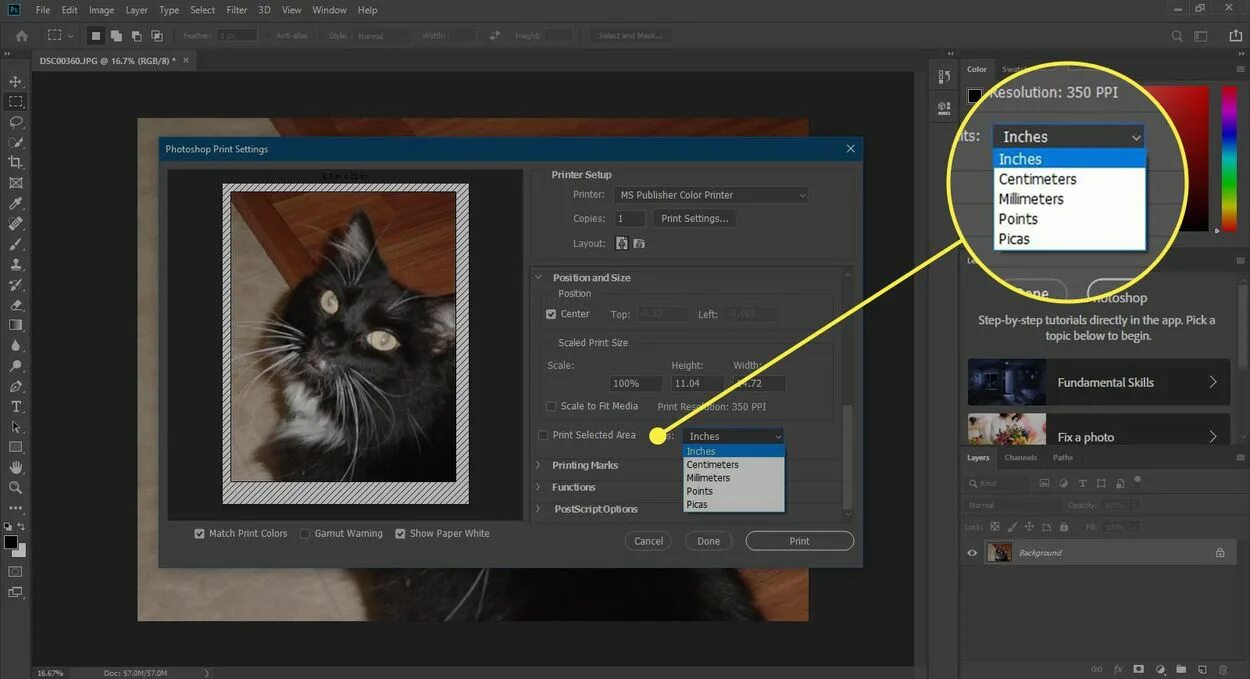The height and width of the screenshot is (679, 1250).
Task: Select the Move tool
Action: (x=16, y=81)
